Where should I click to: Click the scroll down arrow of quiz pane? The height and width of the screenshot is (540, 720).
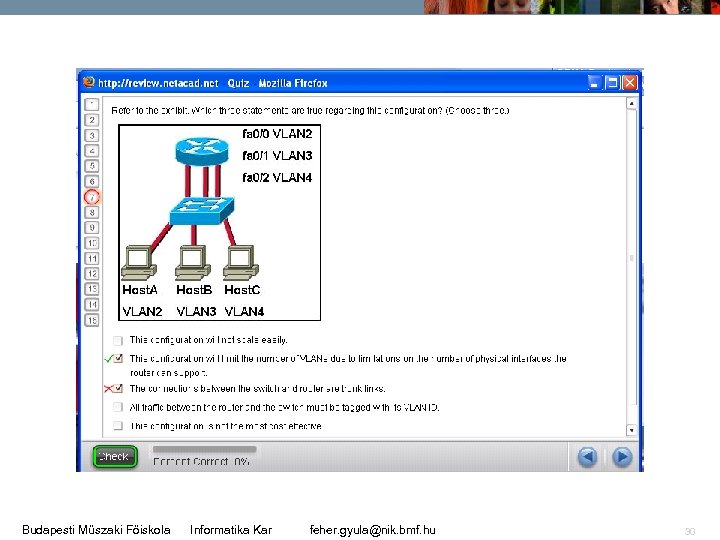click(632, 430)
